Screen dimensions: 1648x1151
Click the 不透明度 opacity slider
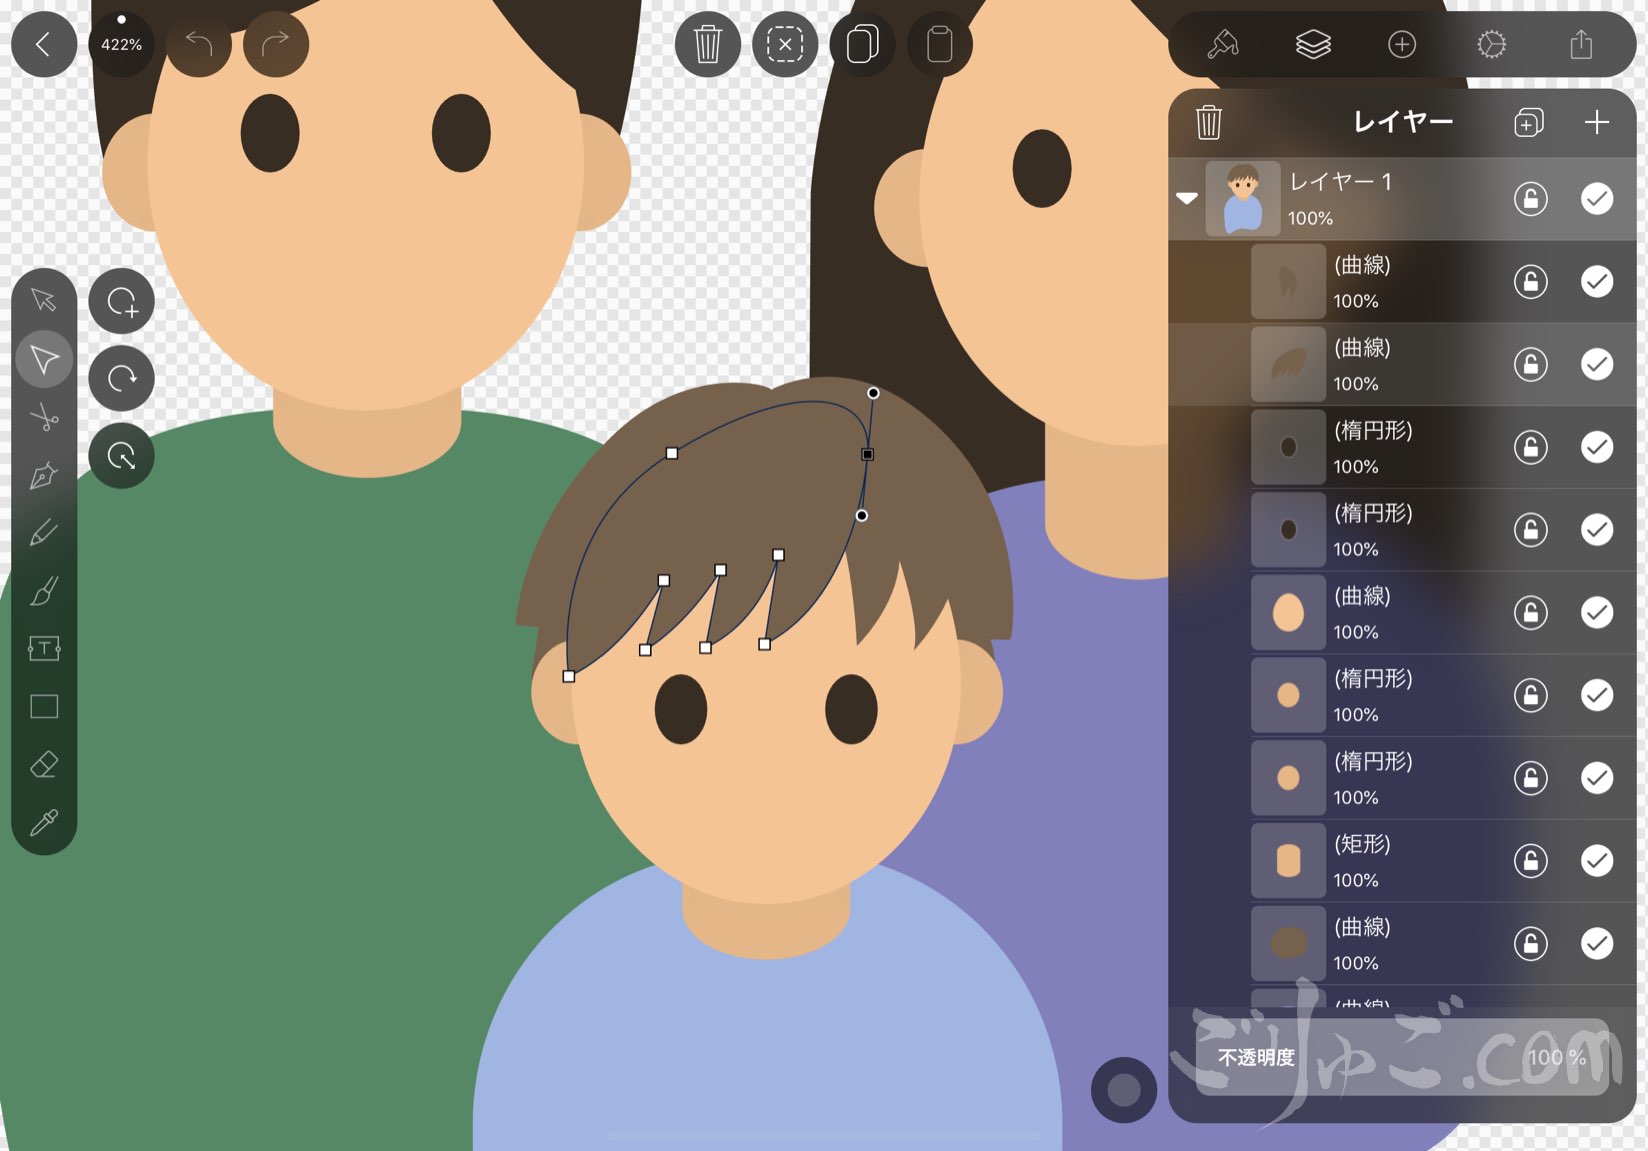(1400, 1057)
